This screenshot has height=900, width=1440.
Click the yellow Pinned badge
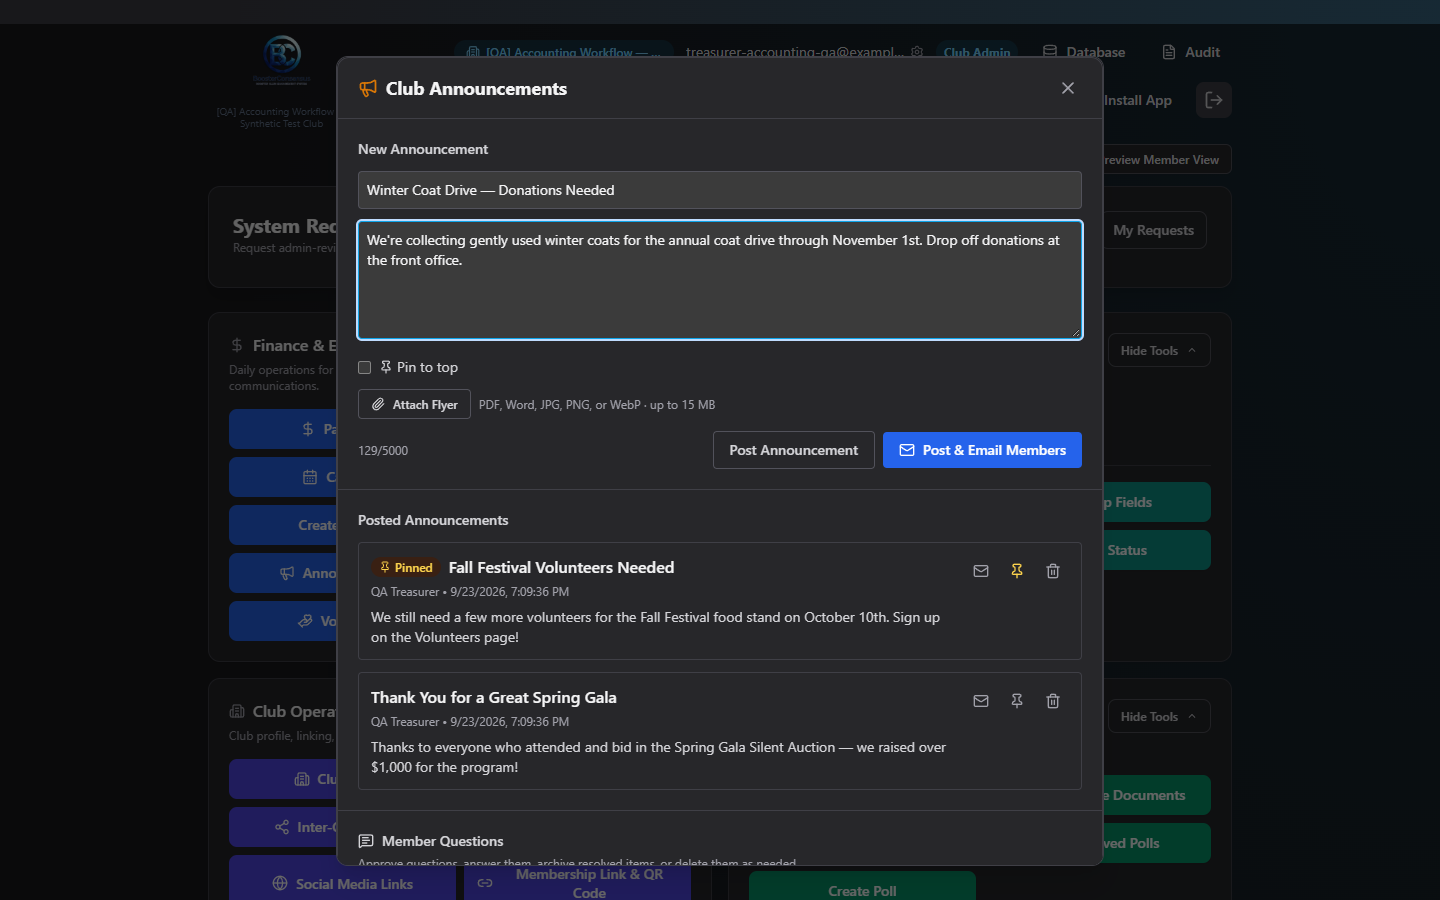(406, 568)
